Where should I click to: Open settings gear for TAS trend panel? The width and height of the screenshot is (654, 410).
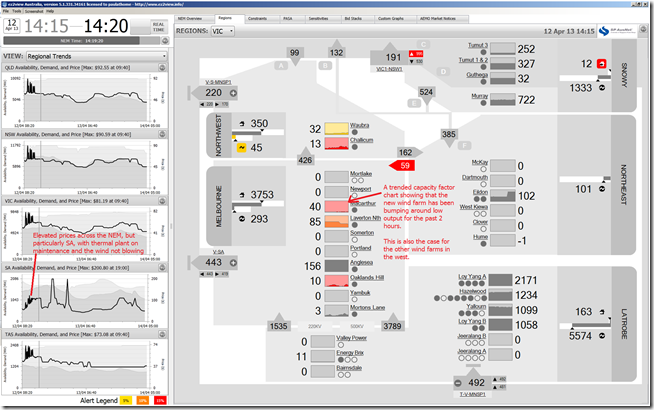coord(162,334)
